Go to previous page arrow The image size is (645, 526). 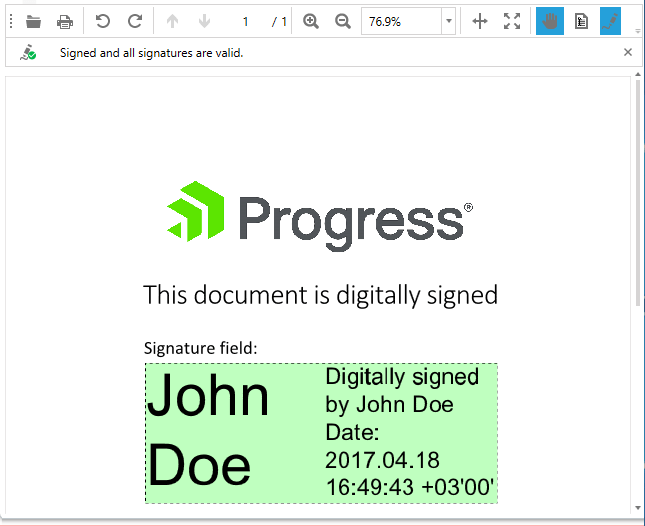point(172,21)
